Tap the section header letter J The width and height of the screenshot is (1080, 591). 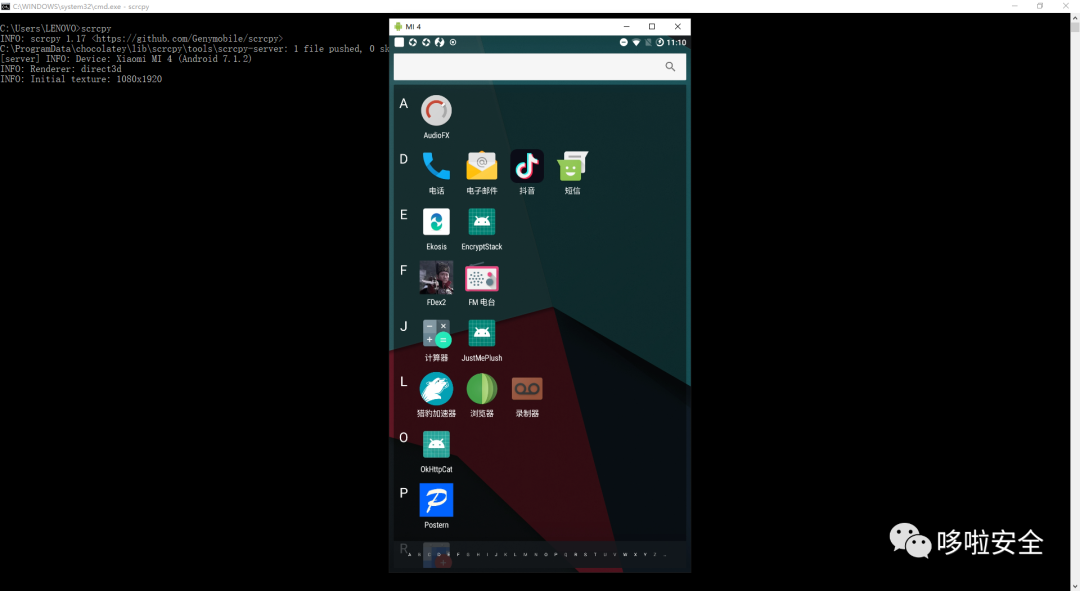click(404, 326)
